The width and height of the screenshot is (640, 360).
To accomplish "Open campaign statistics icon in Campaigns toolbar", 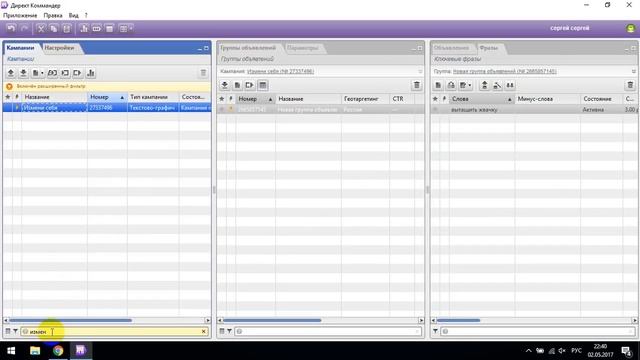I will (91, 73).
